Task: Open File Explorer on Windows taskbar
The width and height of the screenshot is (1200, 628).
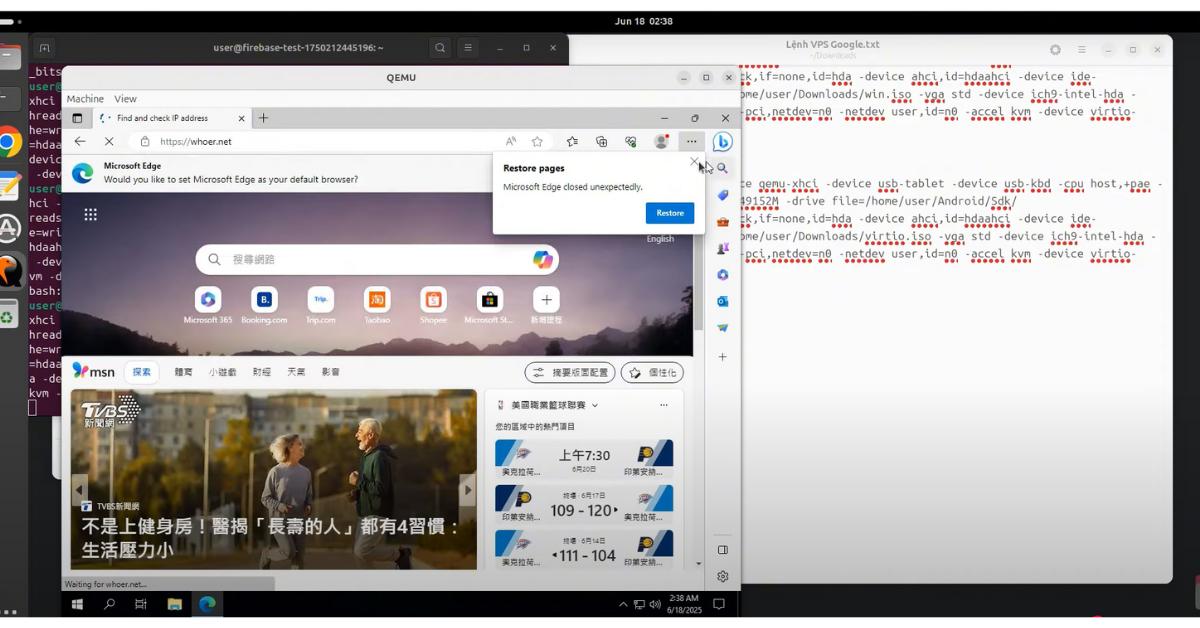Action: (174, 604)
